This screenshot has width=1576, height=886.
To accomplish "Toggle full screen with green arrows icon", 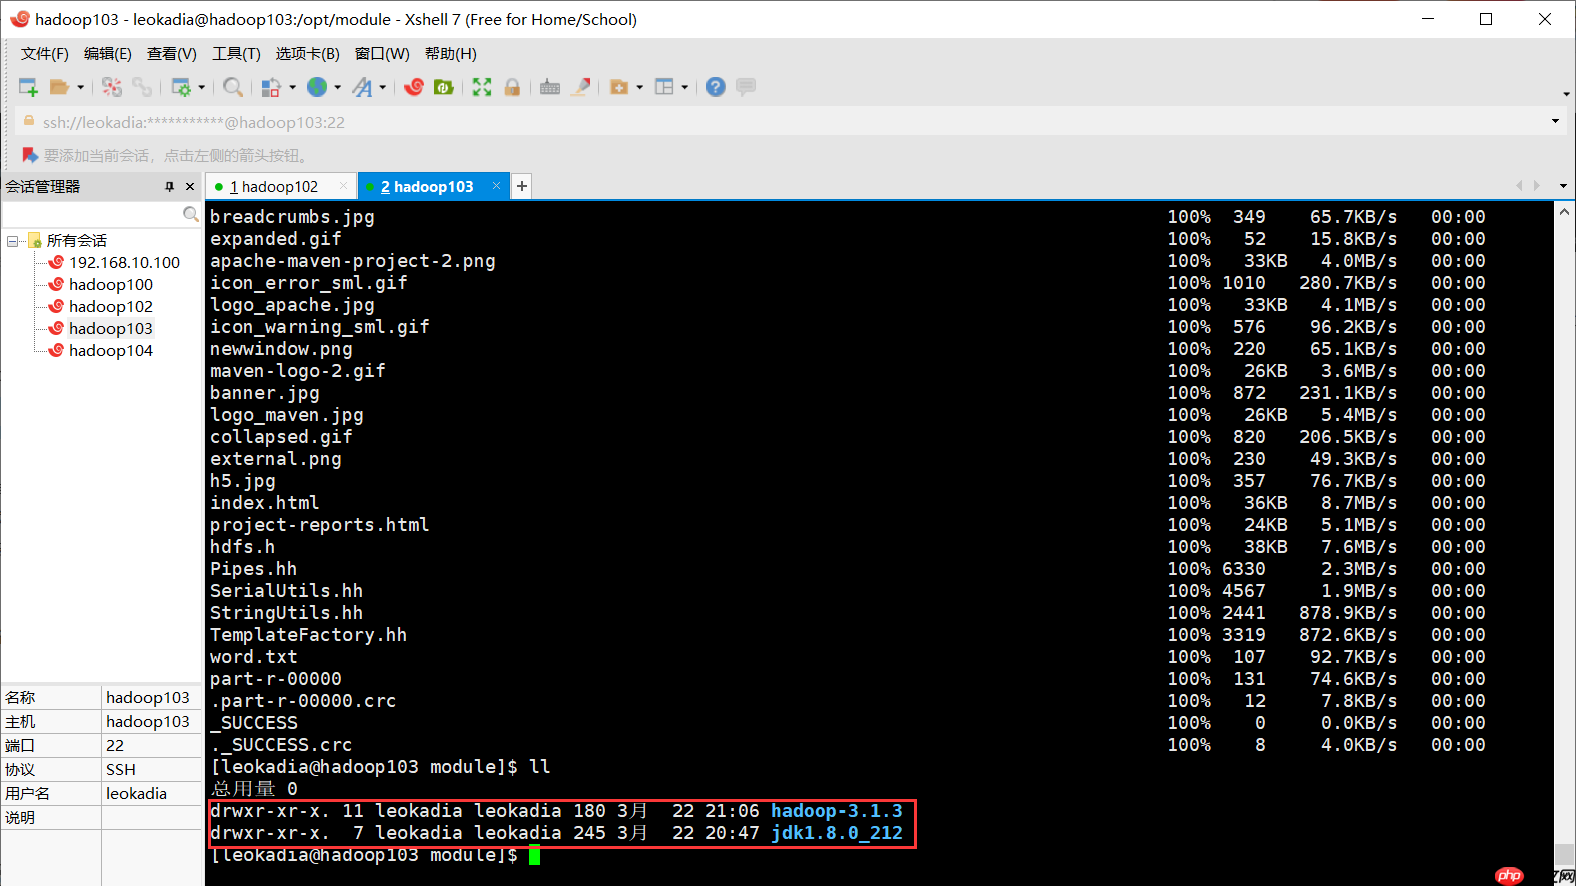I will (x=482, y=87).
